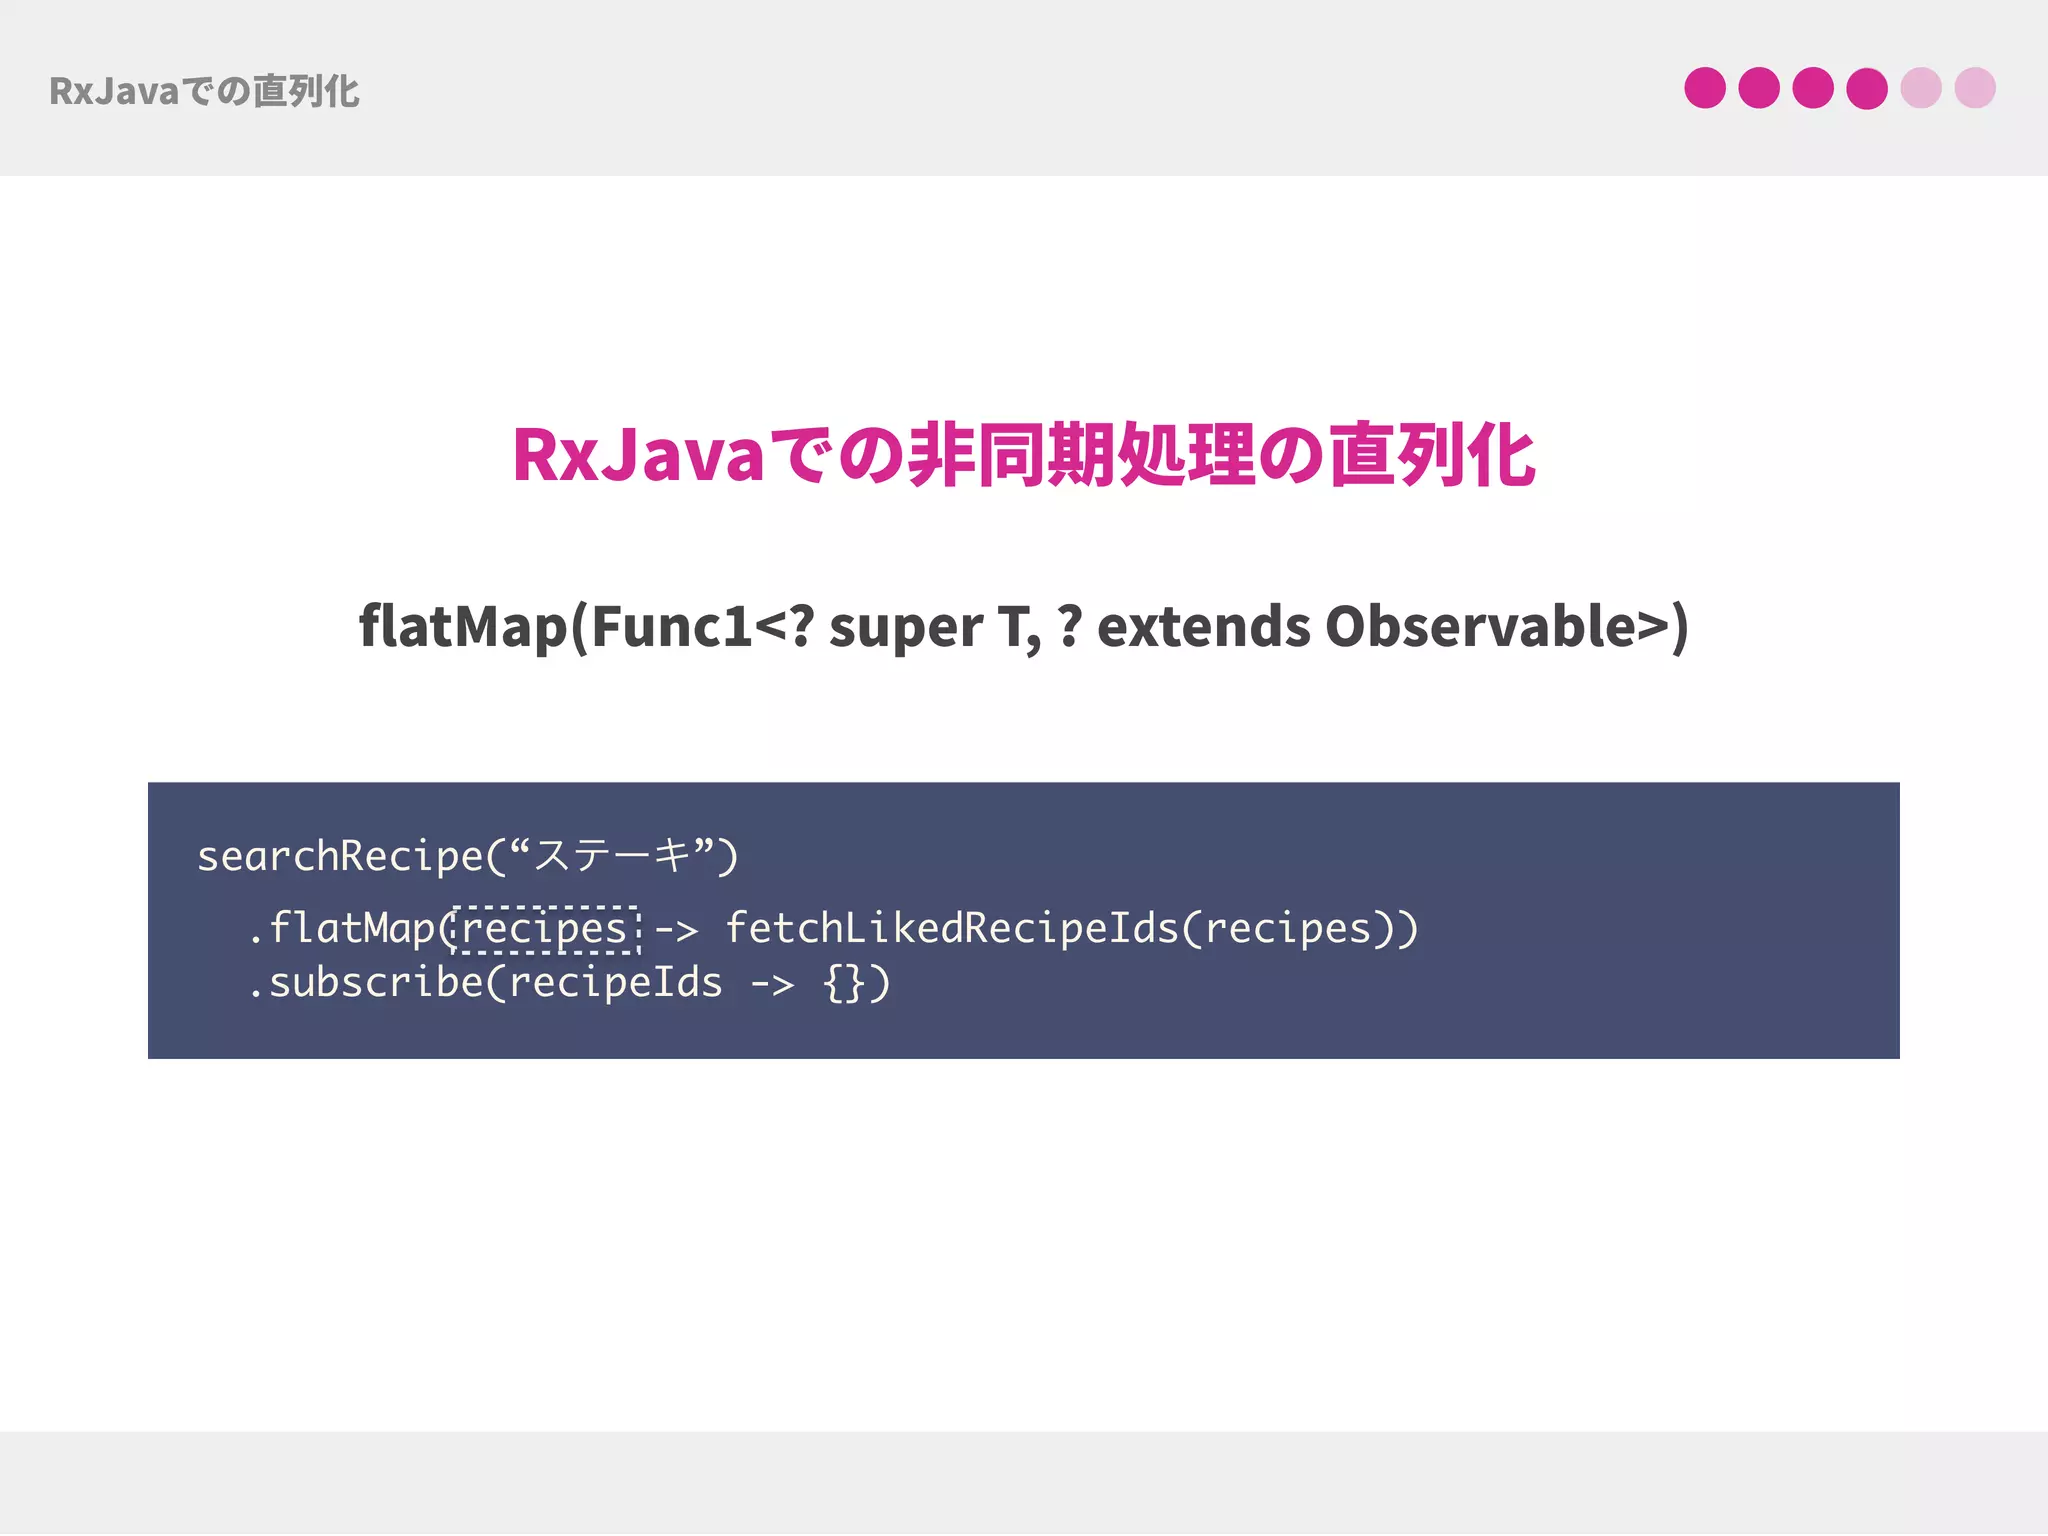Click the first dark pink progress dot

[x=1705, y=88]
